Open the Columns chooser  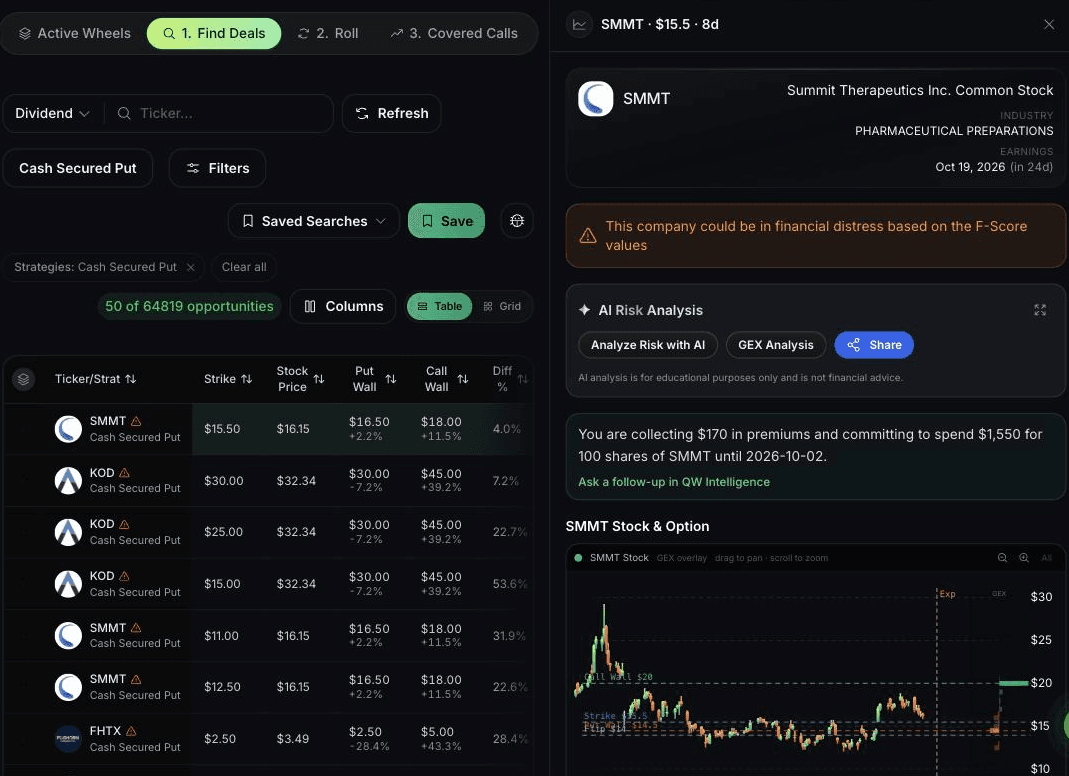click(343, 306)
